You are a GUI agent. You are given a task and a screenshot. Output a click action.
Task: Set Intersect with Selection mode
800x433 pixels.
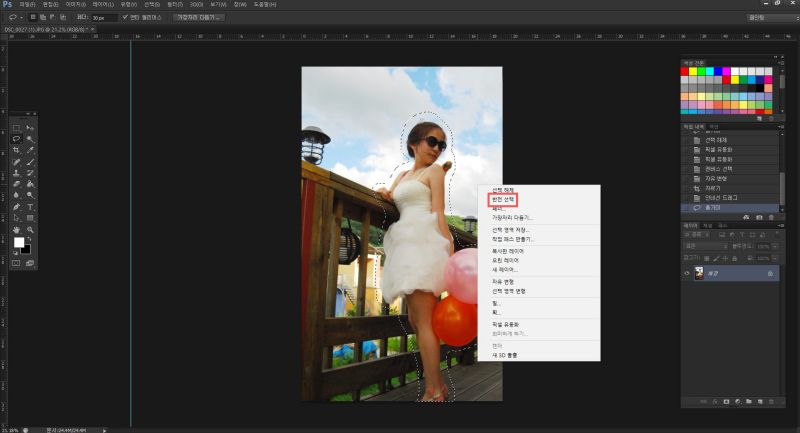pyautogui.click(x=63, y=17)
